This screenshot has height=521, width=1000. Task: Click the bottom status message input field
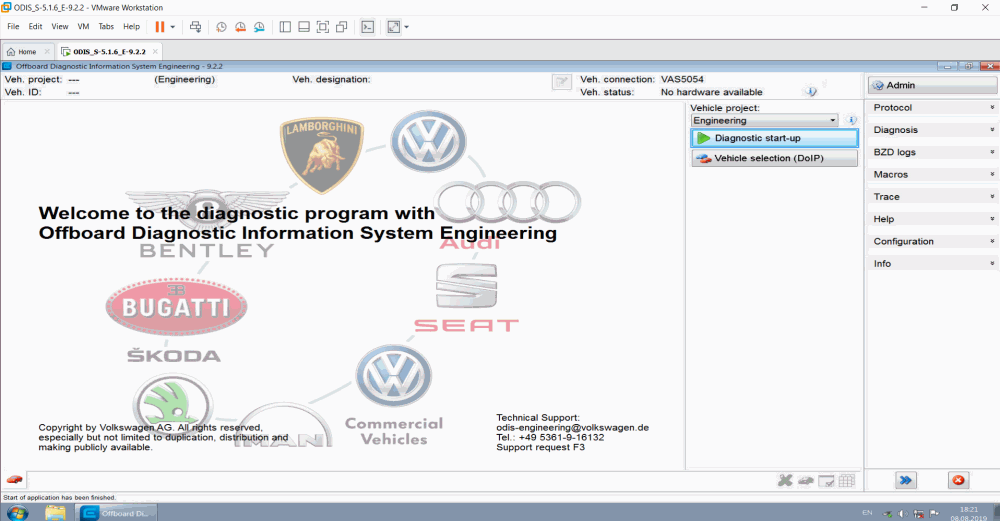(x=400, y=480)
